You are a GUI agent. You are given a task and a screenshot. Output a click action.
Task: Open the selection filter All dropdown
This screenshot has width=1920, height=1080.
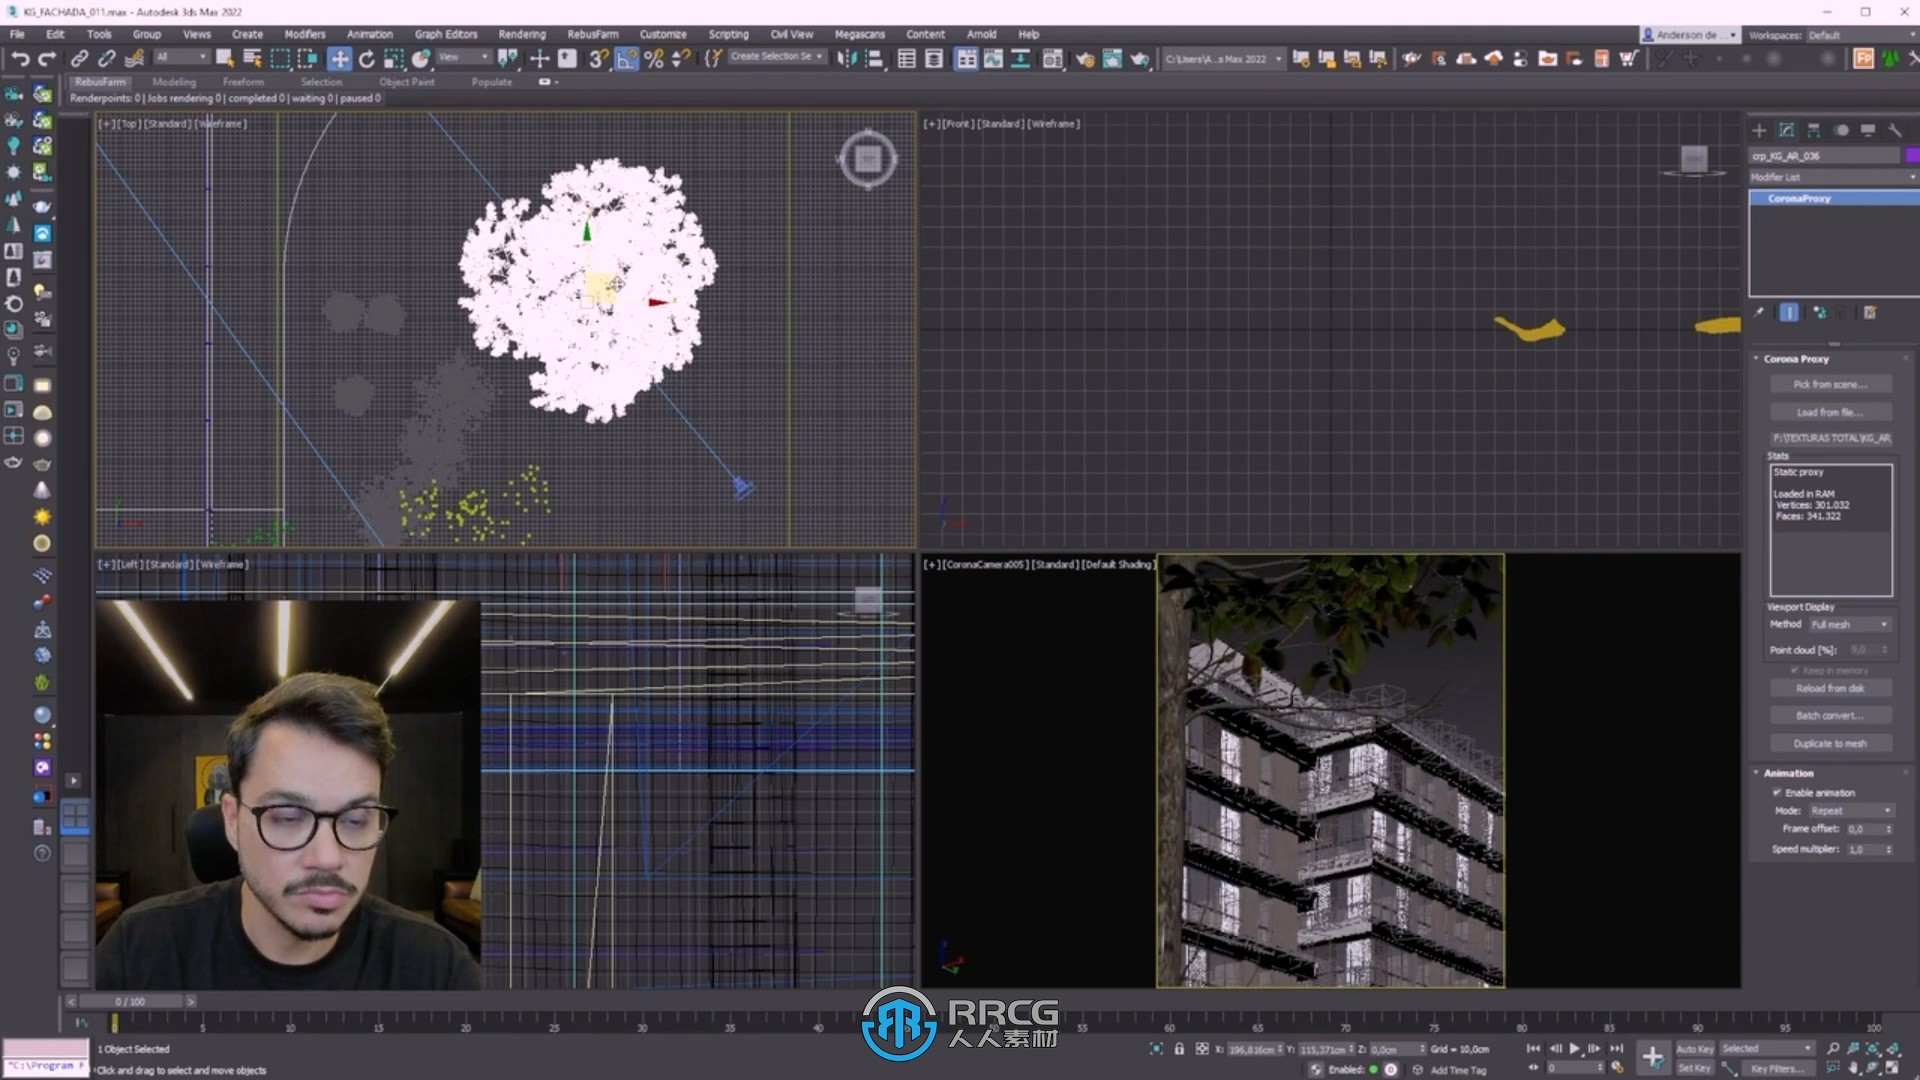point(182,57)
